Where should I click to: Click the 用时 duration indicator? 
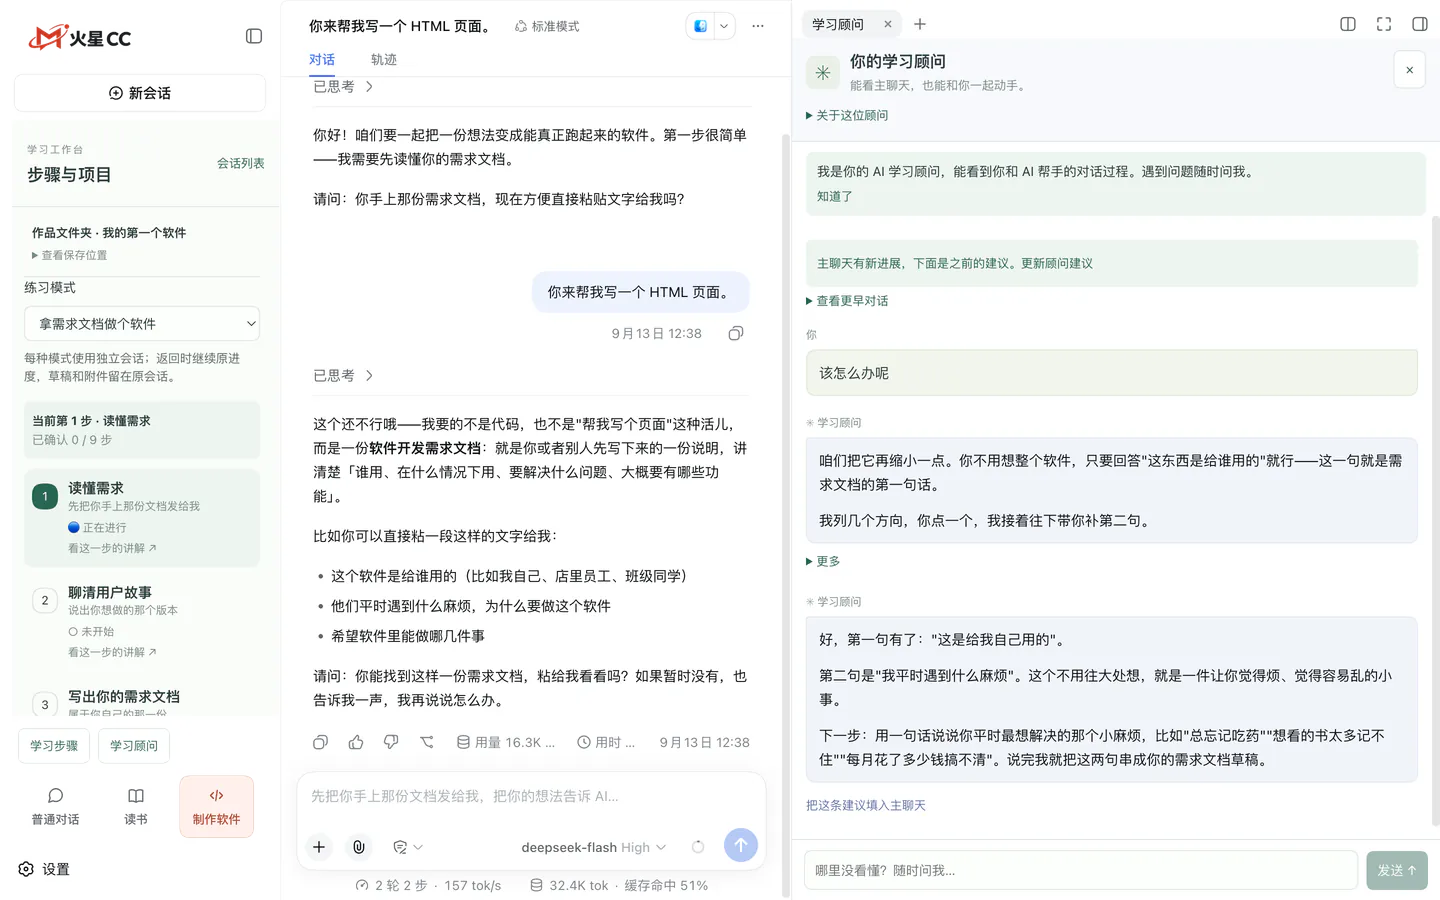[x=606, y=742]
